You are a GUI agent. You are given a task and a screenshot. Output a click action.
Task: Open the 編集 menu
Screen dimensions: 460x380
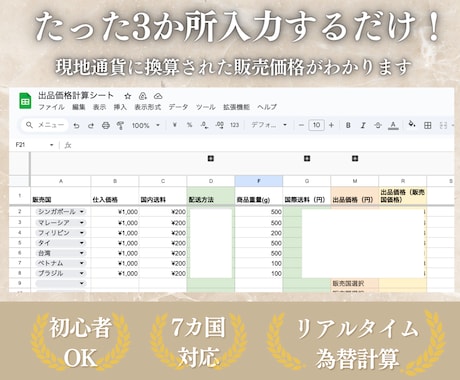pos(79,107)
